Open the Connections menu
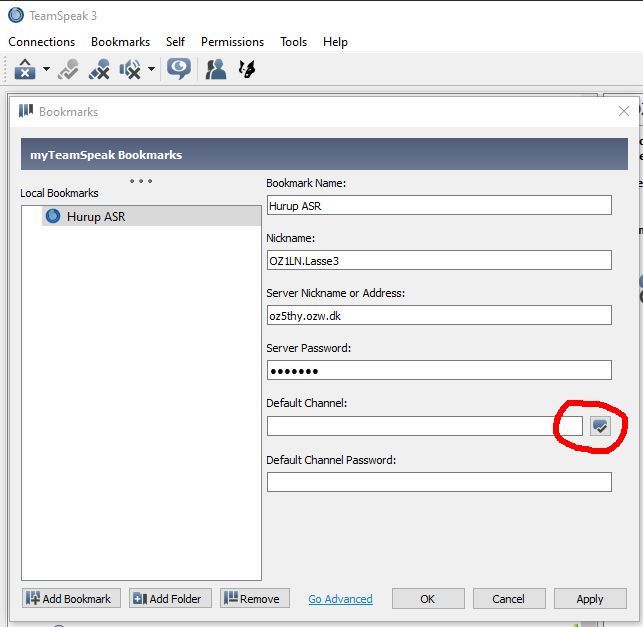643x627 pixels. coord(41,42)
